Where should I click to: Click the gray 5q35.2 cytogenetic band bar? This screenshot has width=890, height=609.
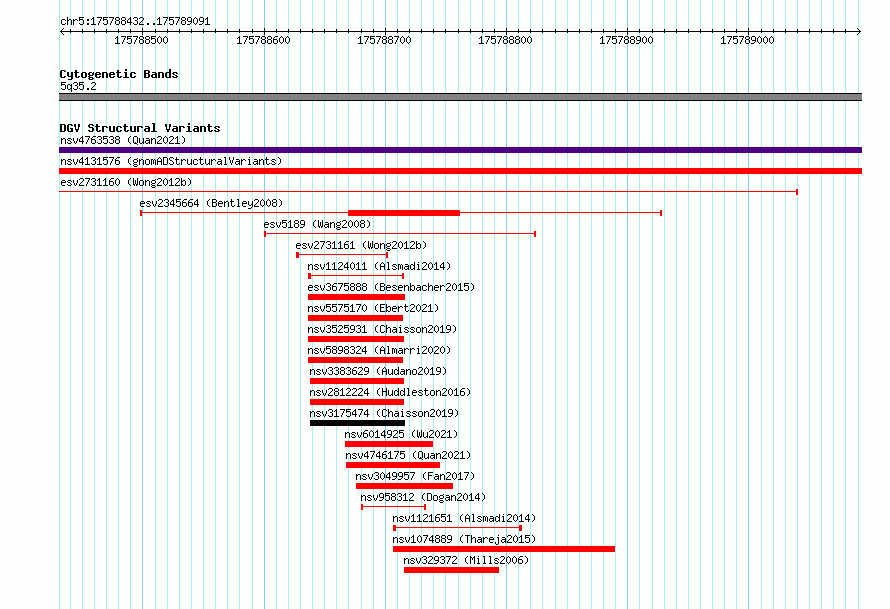tap(460, 97)
